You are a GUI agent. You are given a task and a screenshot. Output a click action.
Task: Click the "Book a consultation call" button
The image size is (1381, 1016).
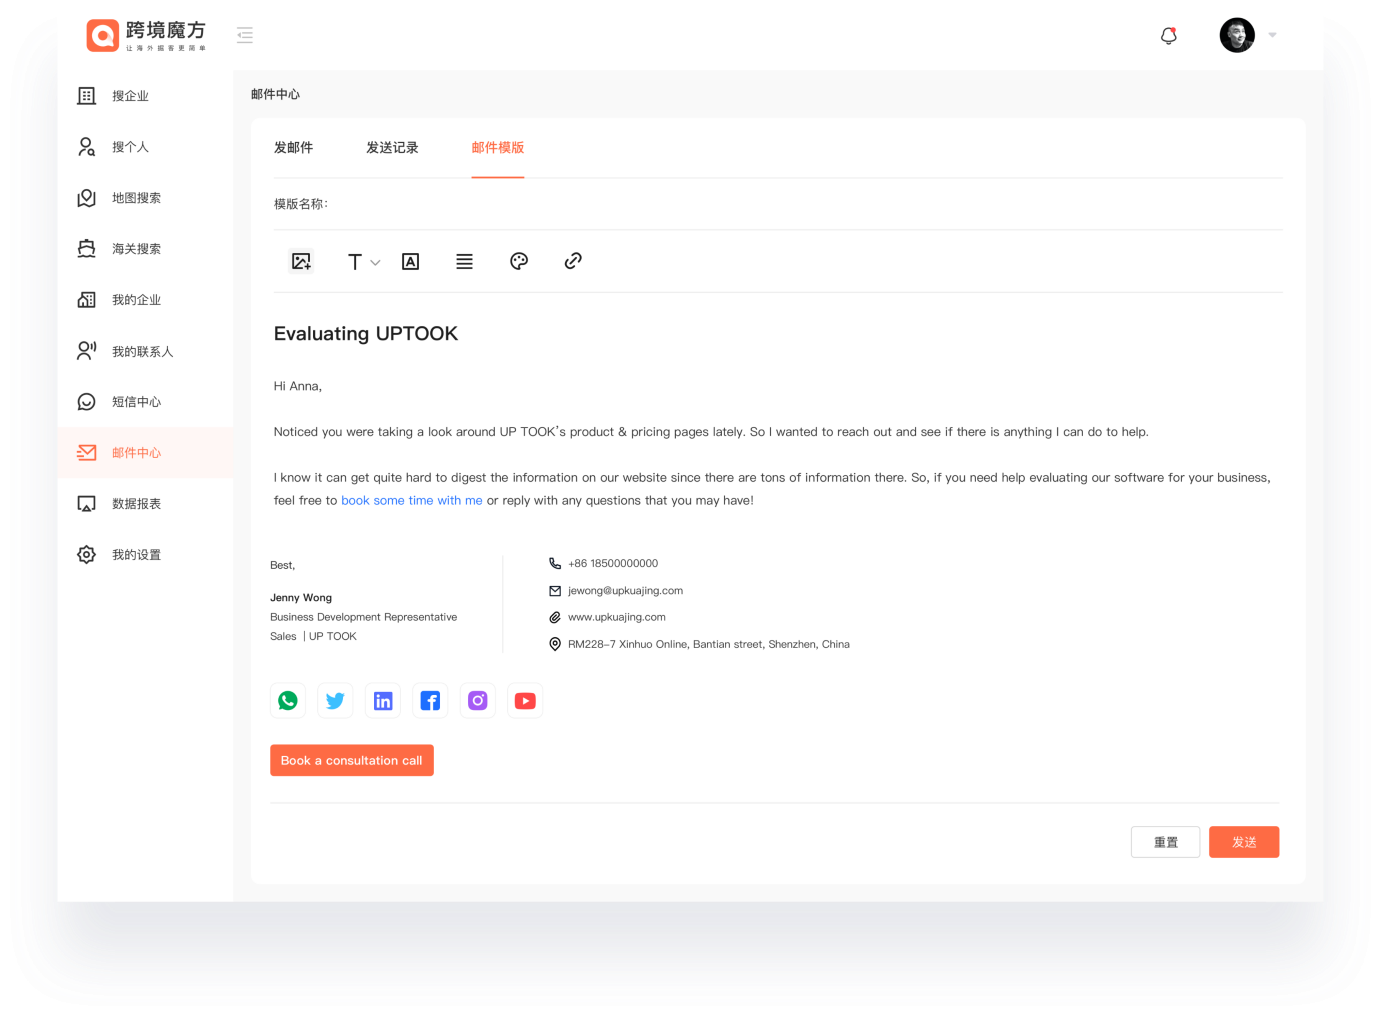tap(352, 761)
